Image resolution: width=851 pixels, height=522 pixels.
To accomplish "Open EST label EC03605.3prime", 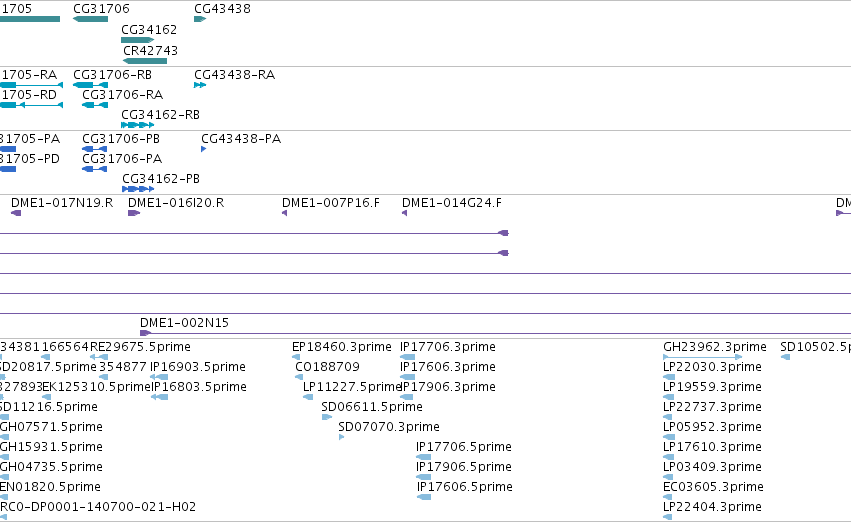I will tap(713, 487).
